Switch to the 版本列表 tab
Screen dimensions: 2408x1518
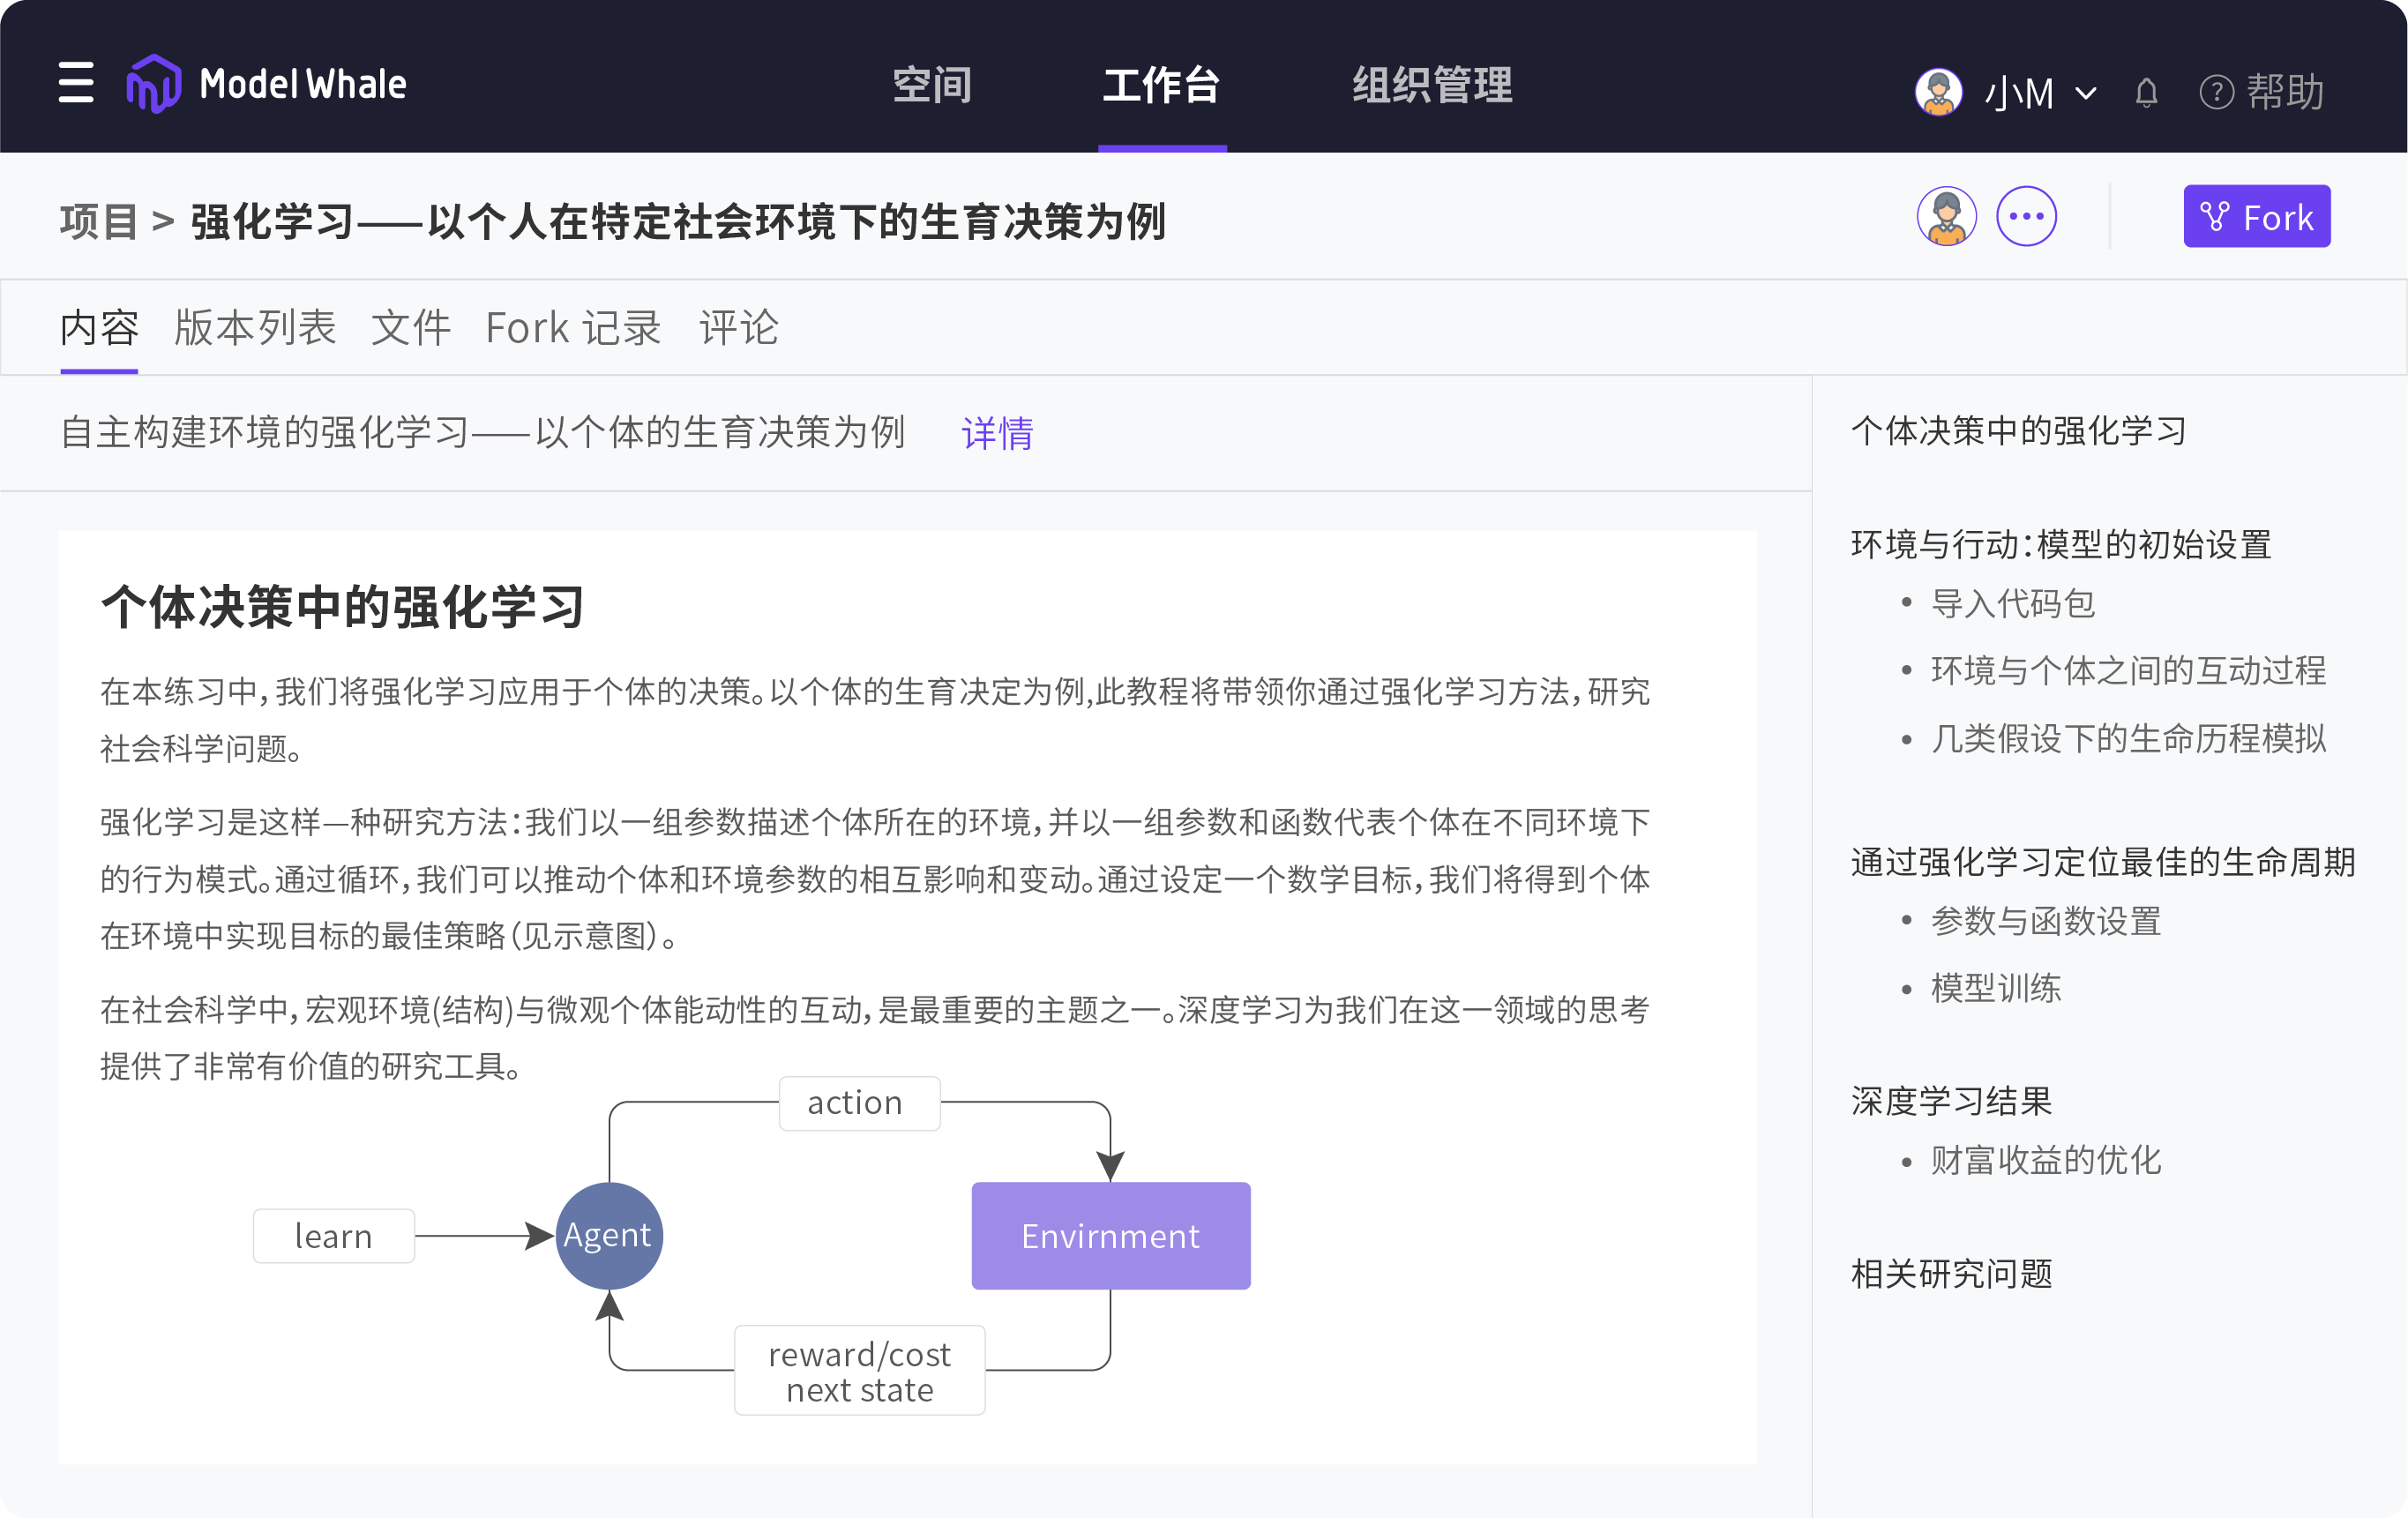click(x=255, y=328)
